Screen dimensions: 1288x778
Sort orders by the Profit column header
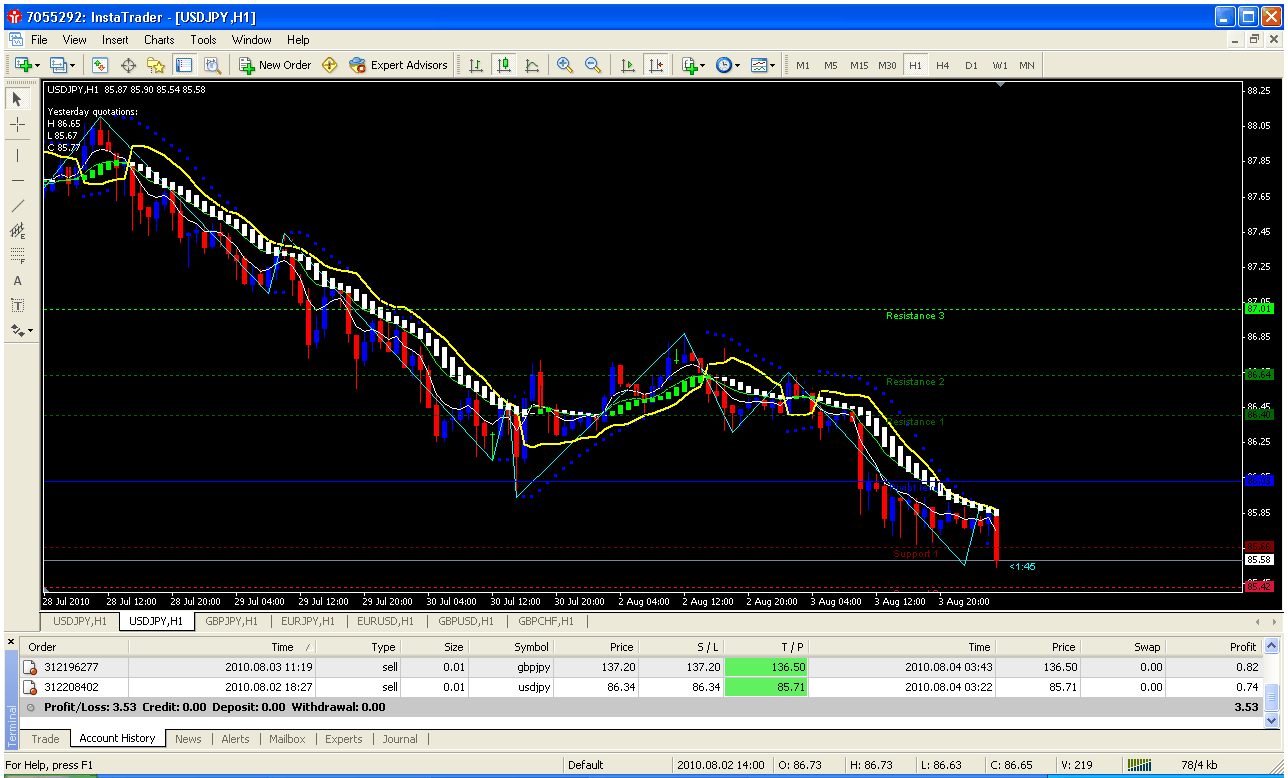point(1242,647)
